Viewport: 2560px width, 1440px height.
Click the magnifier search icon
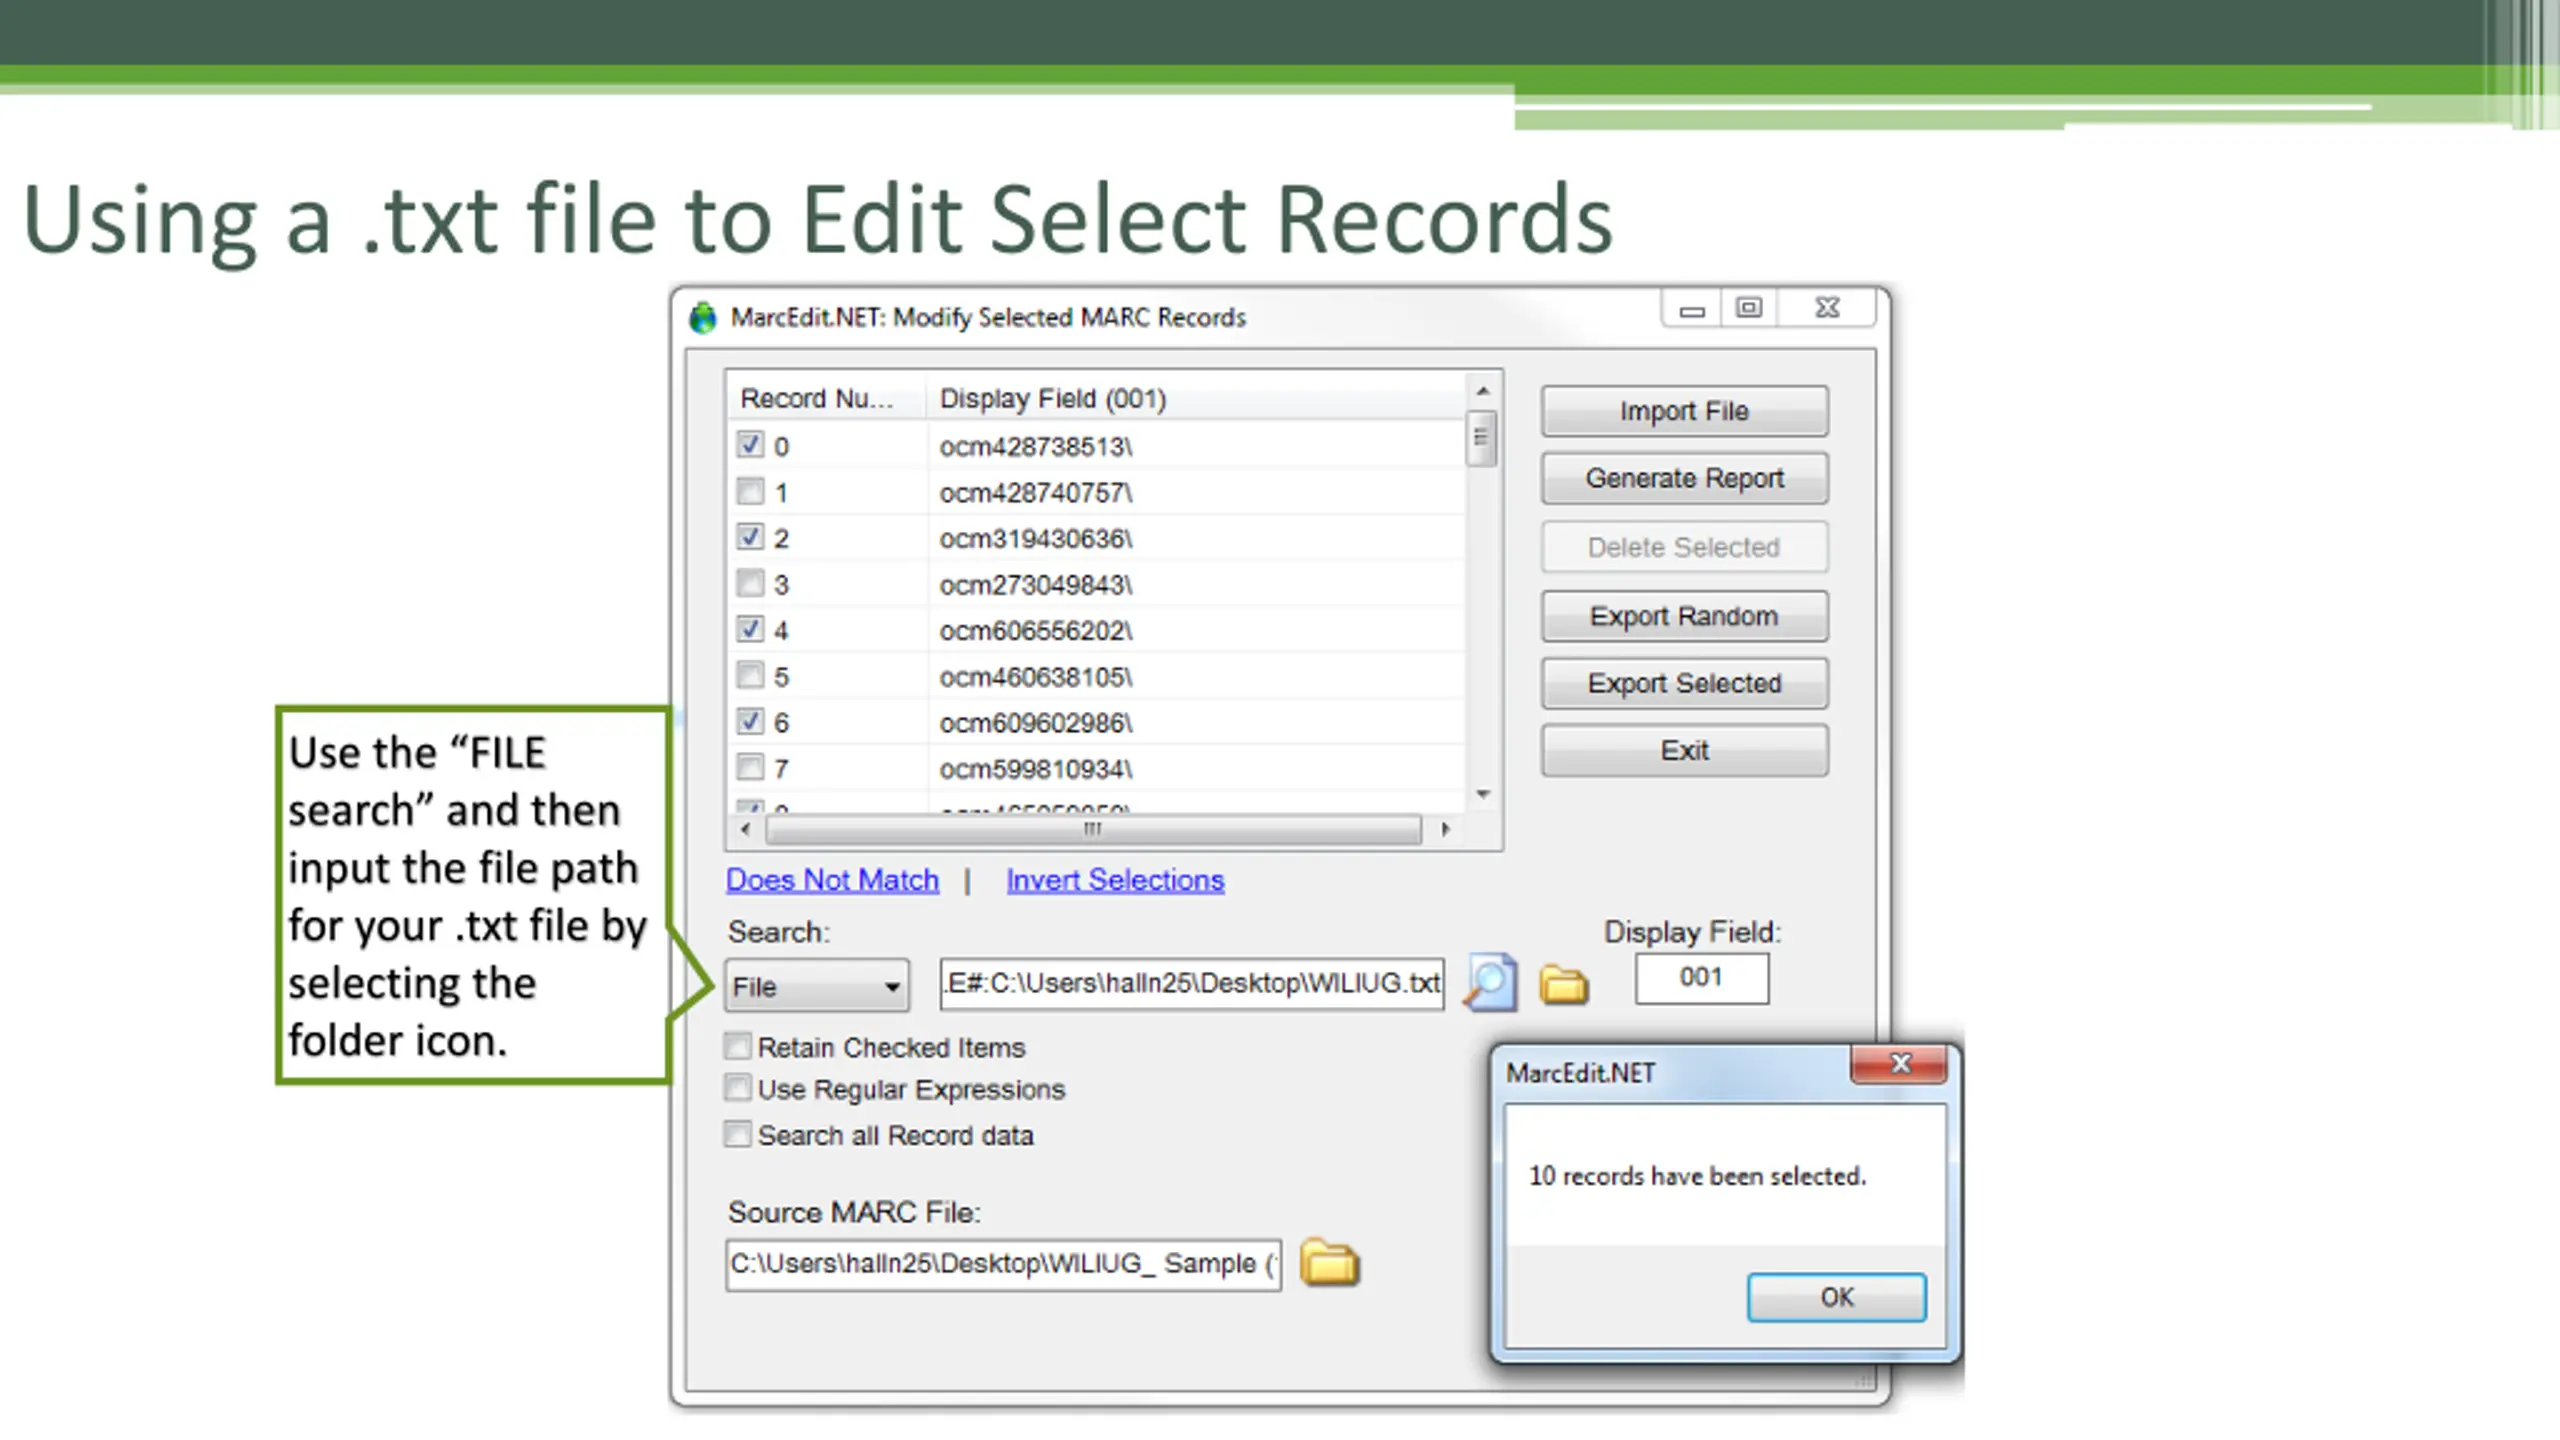(x=1490, y=983)
